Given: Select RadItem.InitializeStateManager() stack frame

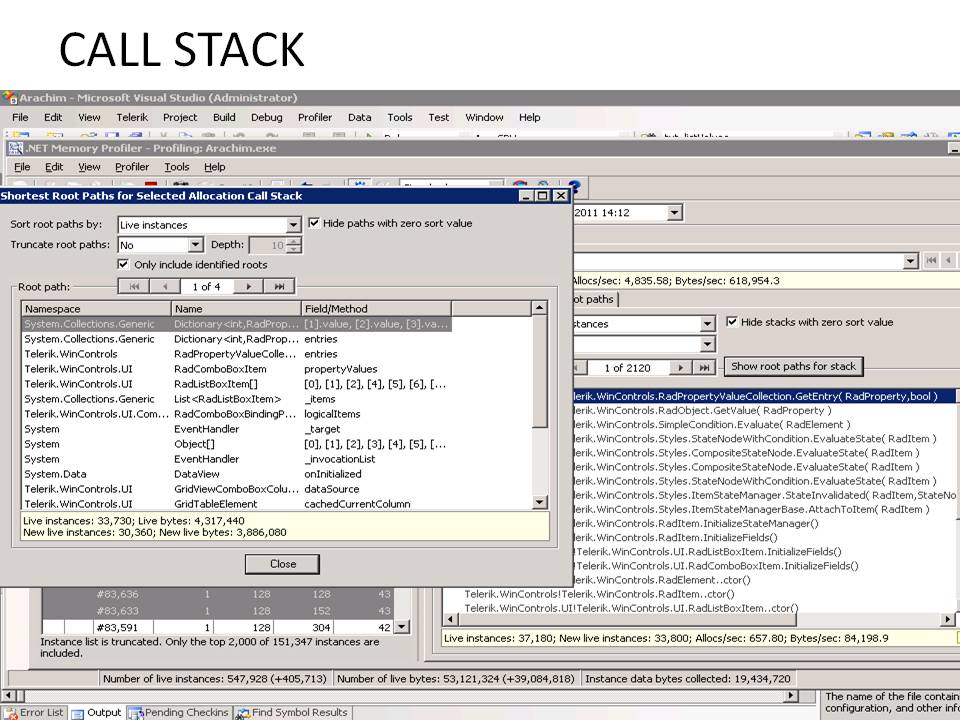Looking at the screenshot, I should pyautogui.click(x=695, y=523).
